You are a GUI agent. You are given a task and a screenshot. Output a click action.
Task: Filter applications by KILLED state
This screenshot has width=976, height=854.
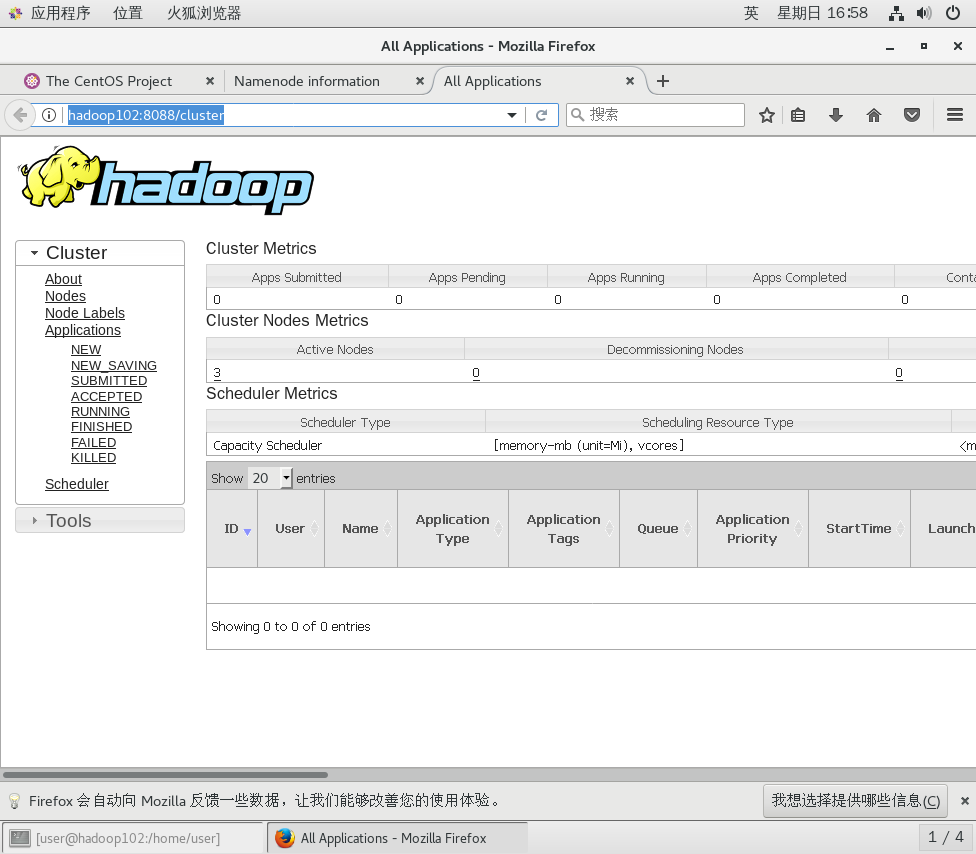(93, 458)
